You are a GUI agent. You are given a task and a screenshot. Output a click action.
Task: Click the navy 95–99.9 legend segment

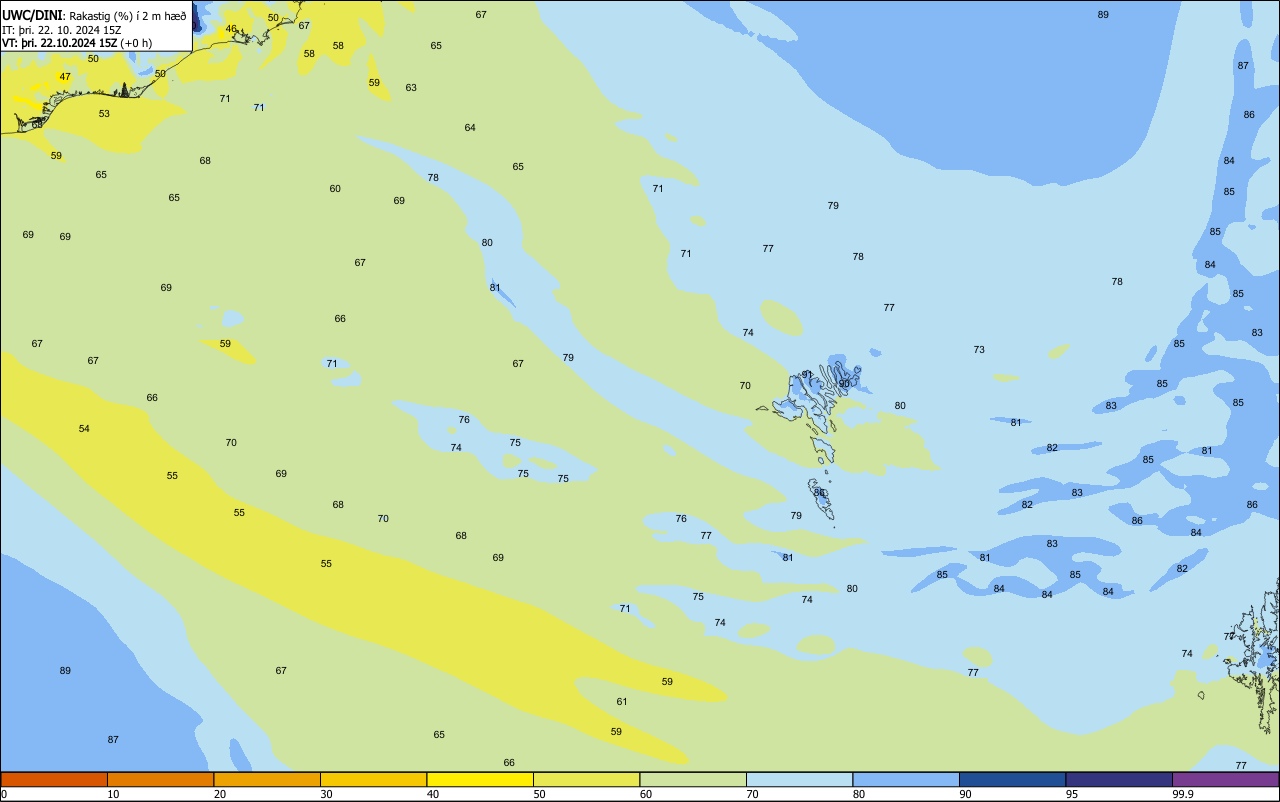(x=1119, y=779)
